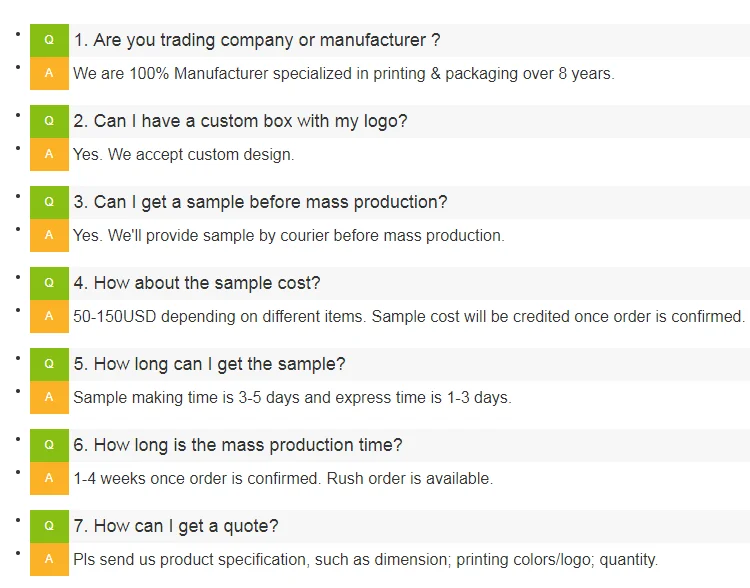Click the orange A icon beside courier sample answer
This screenshot has width=750, height=588.
pyautogui.click(x=49, y=235)
